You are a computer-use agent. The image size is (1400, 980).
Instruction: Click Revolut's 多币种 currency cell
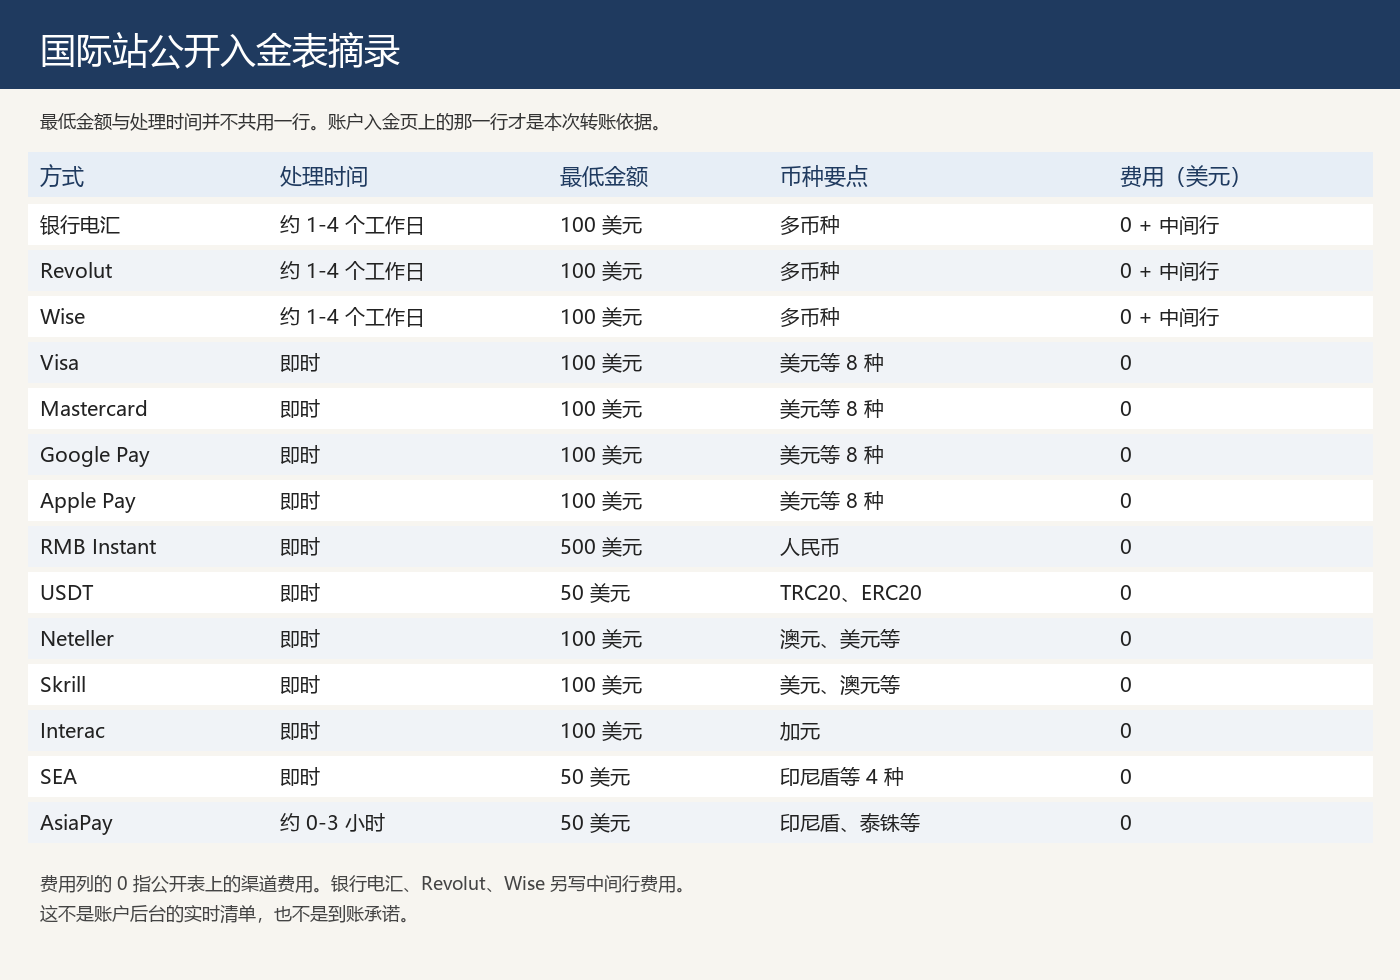point(810,271)
